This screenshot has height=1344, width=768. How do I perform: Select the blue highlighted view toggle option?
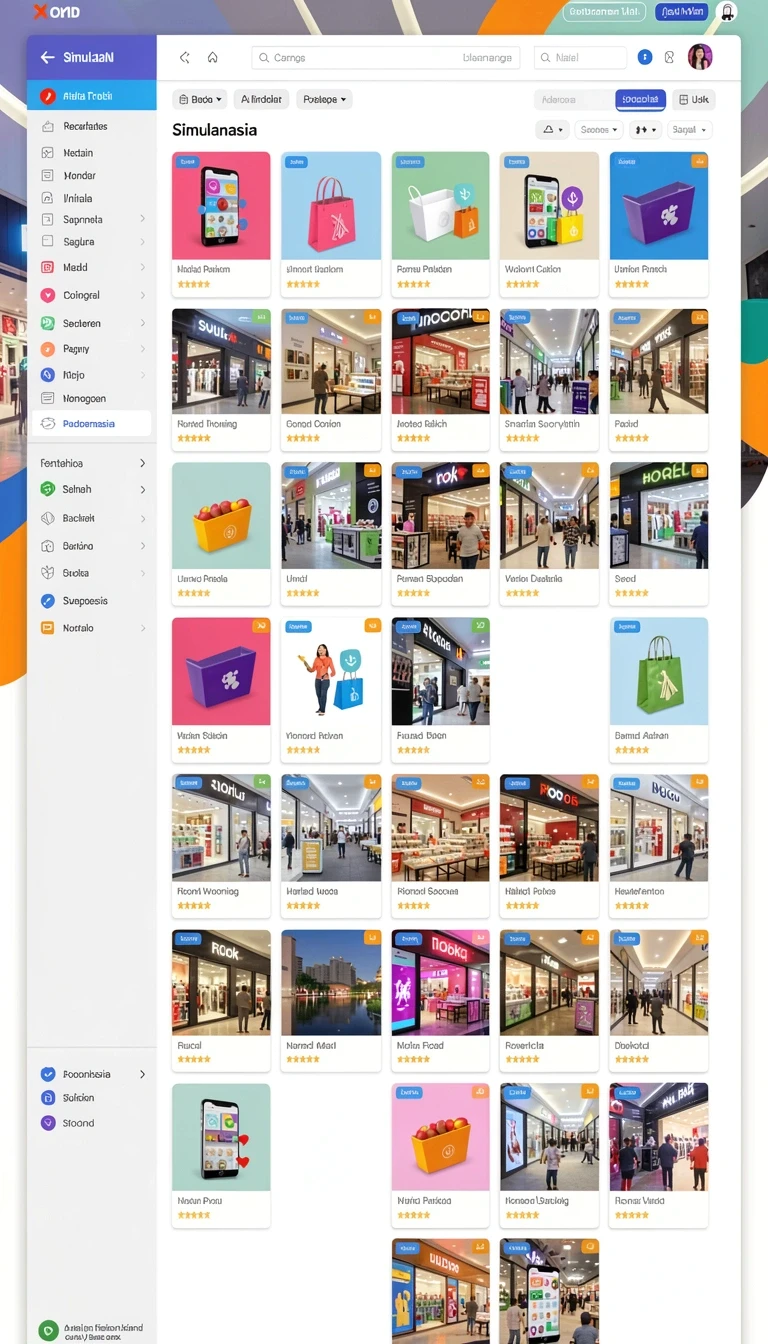(x=640, y=99)
